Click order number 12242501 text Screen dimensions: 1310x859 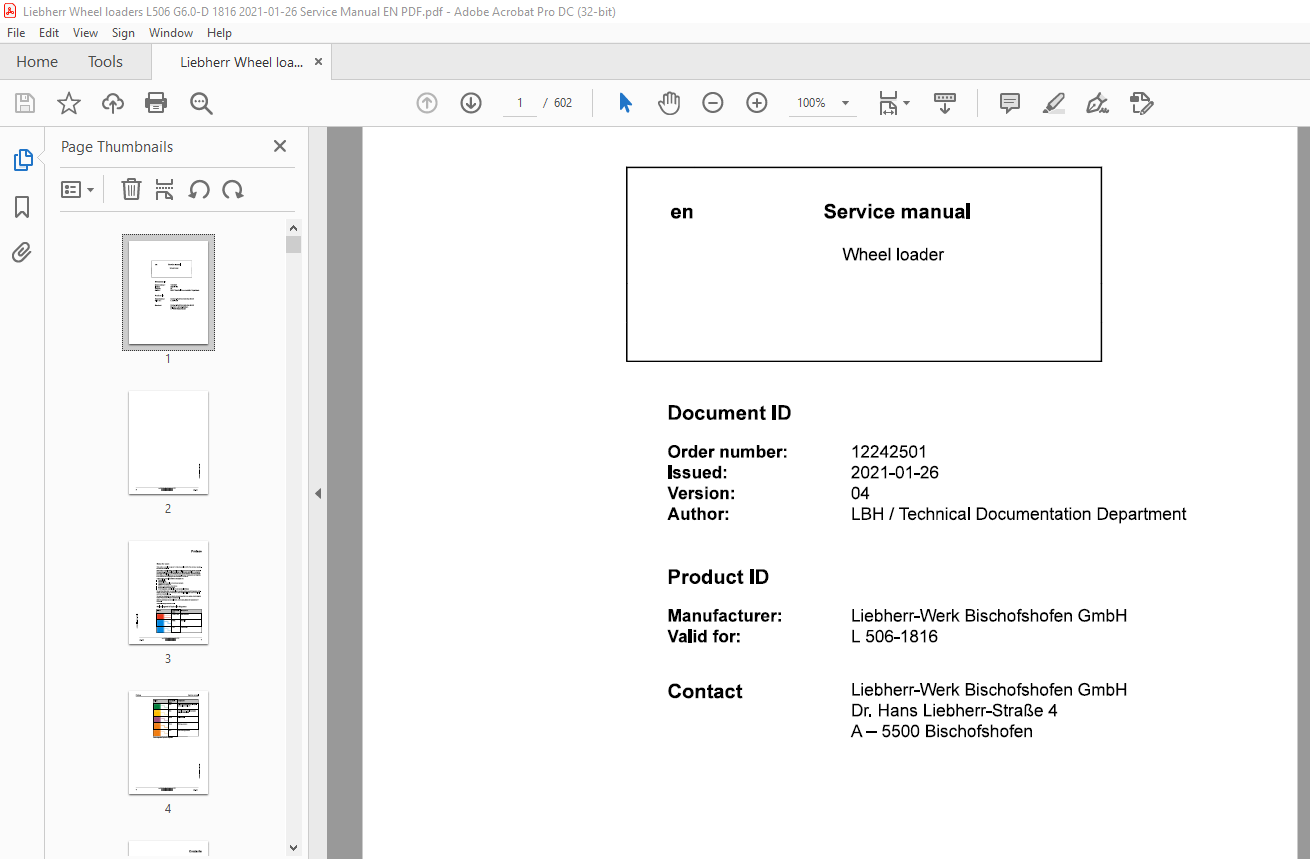tap(889, 452)
